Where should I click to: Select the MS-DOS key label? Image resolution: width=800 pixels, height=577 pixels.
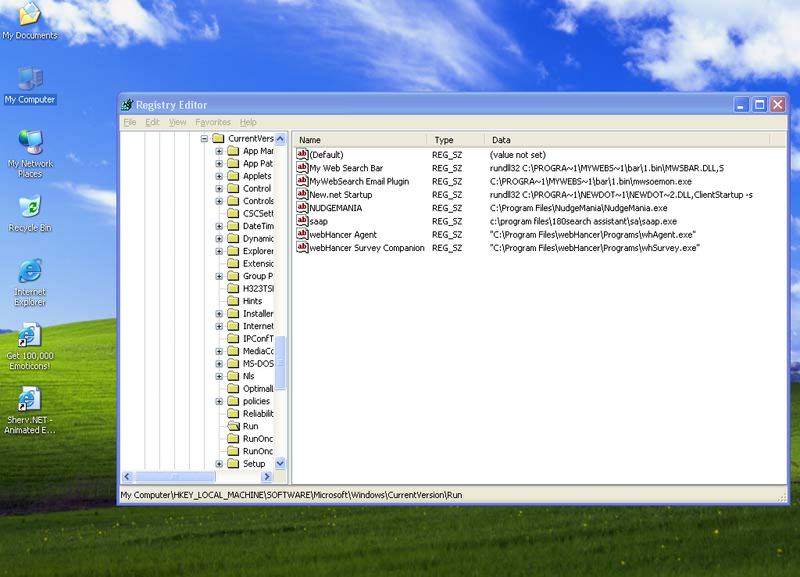coord(258,364)
